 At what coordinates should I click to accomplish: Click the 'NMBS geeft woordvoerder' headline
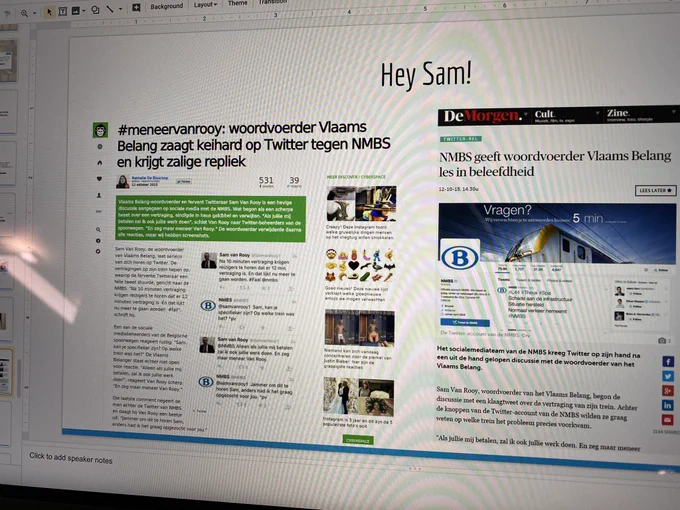click(555, 163)
